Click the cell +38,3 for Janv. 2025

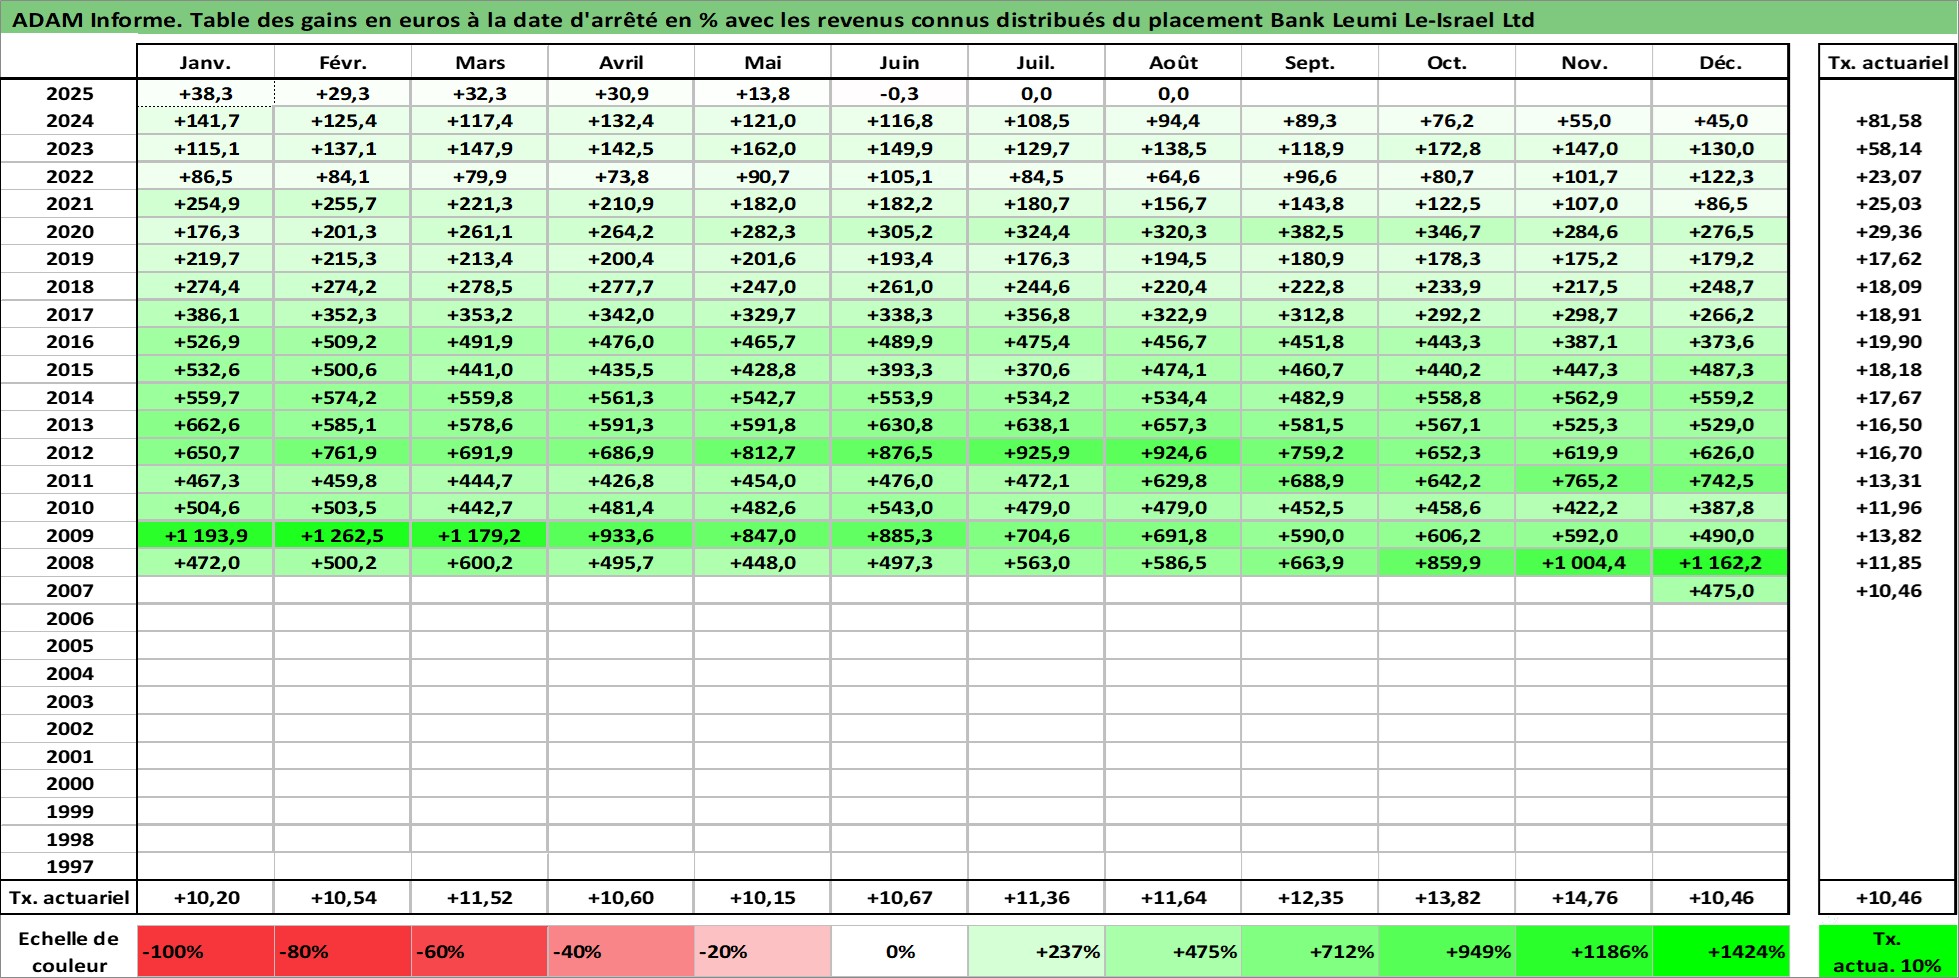205,93
